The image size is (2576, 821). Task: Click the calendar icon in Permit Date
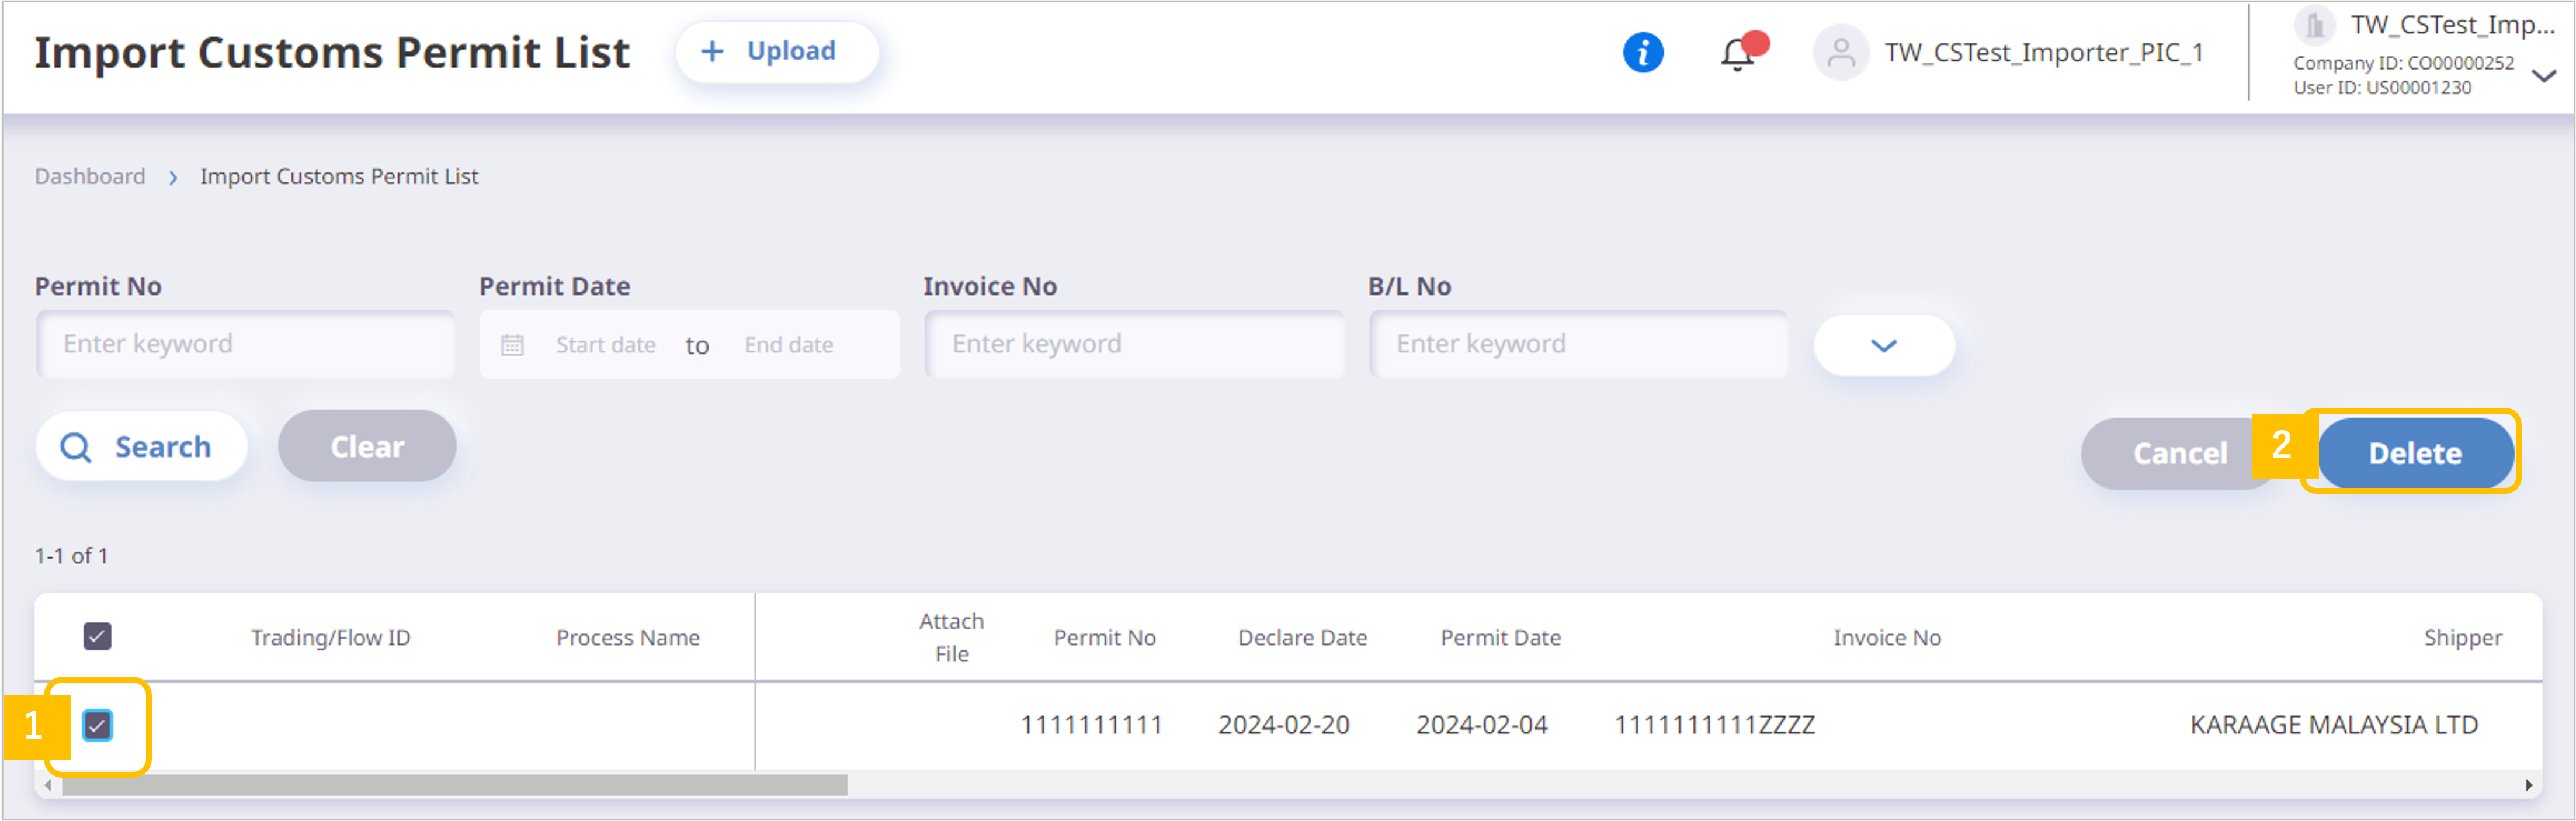512,345
